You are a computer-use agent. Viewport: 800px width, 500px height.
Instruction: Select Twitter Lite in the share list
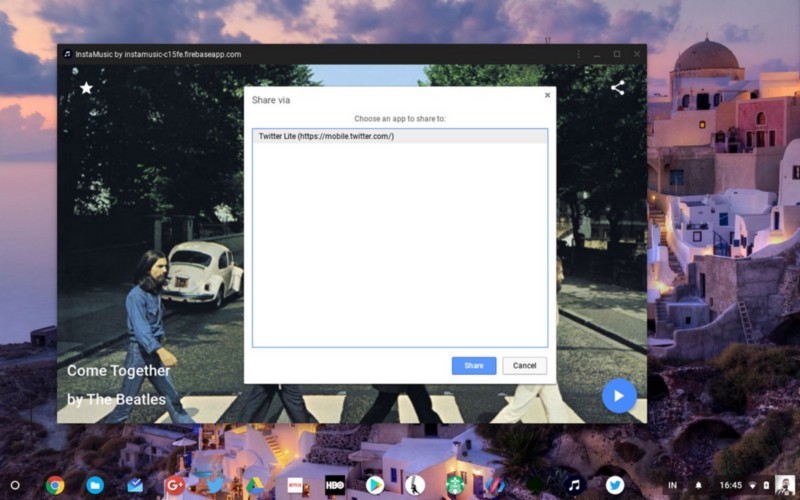click(x=400, y=136)
